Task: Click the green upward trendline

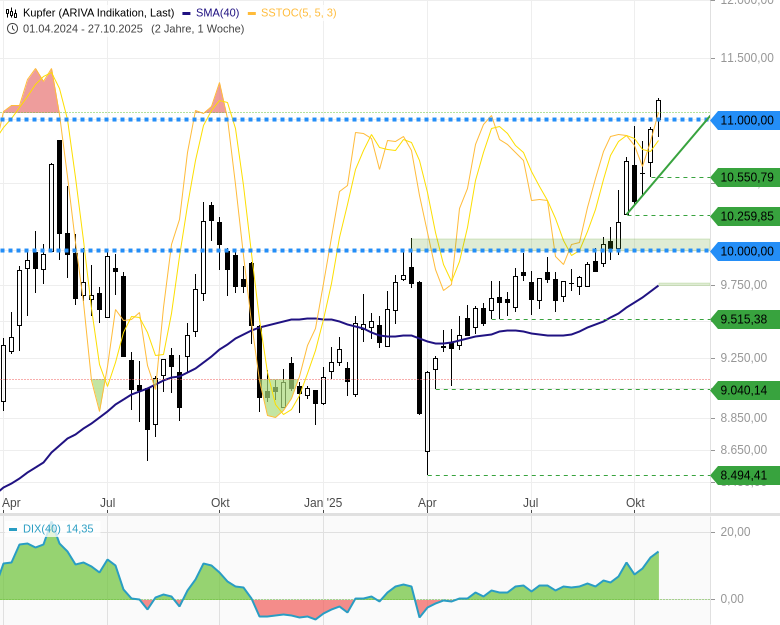Action: [x=670, y=165]
